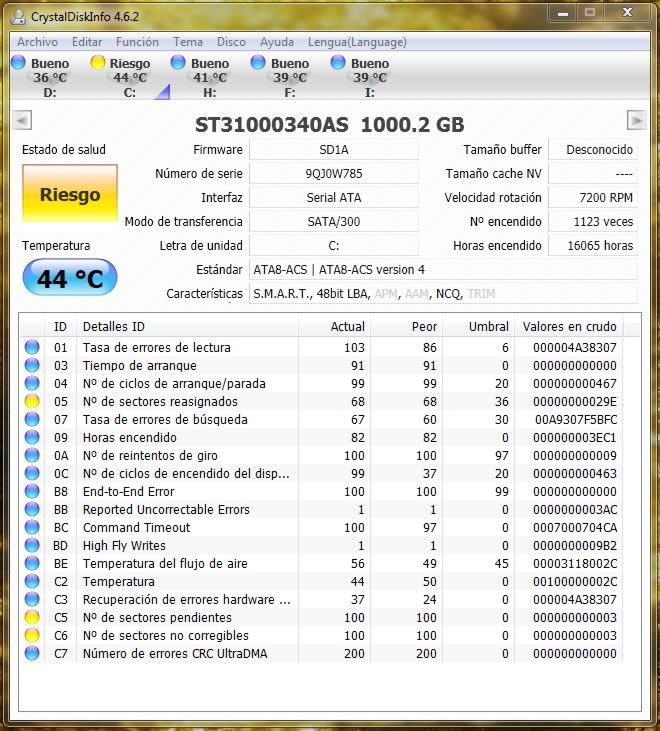
Task: Click the ATA8-ACS standard field
Action: click(443, 270)
